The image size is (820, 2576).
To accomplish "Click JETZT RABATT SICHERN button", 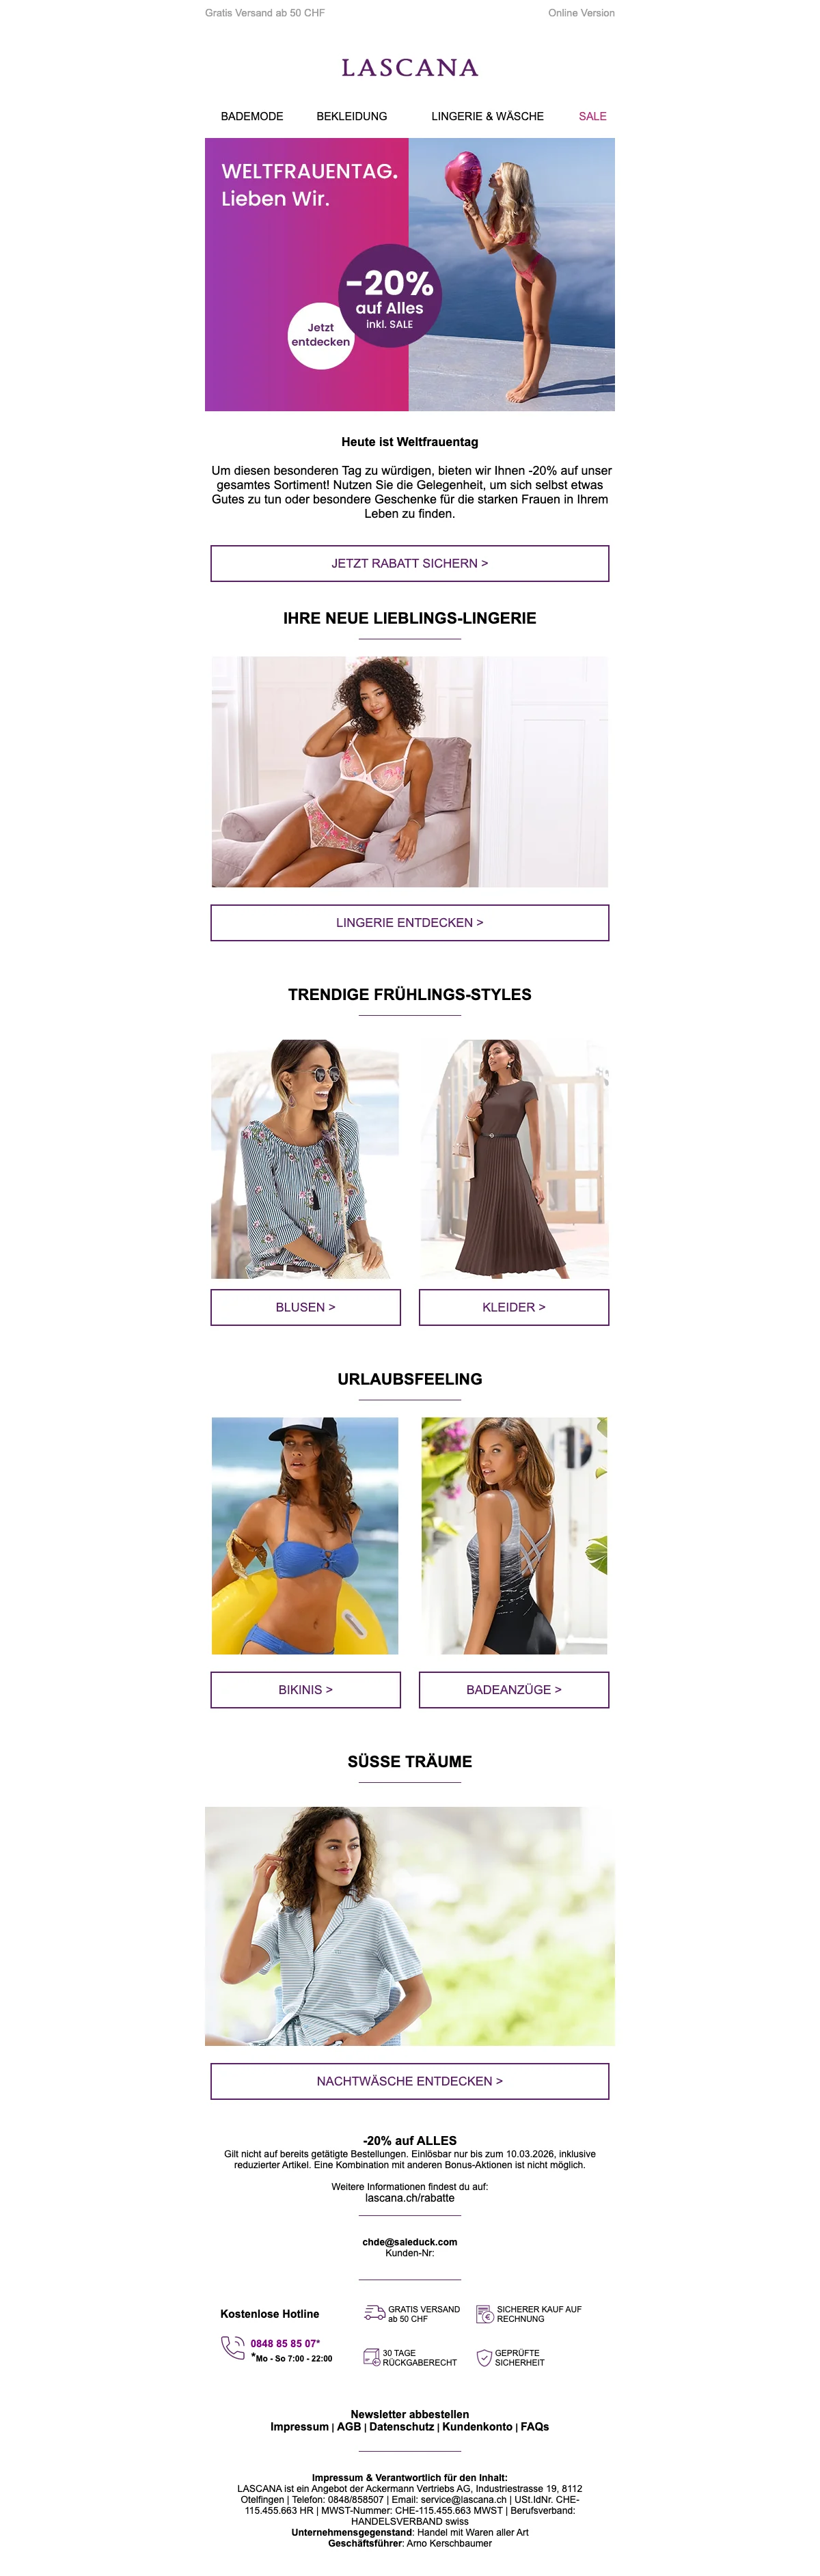I will tap(410, 563).
